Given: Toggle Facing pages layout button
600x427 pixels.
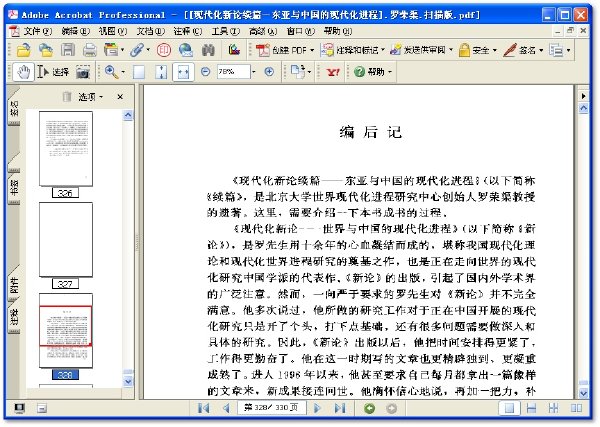Looking at the screenshot, I should click(576, 408).
